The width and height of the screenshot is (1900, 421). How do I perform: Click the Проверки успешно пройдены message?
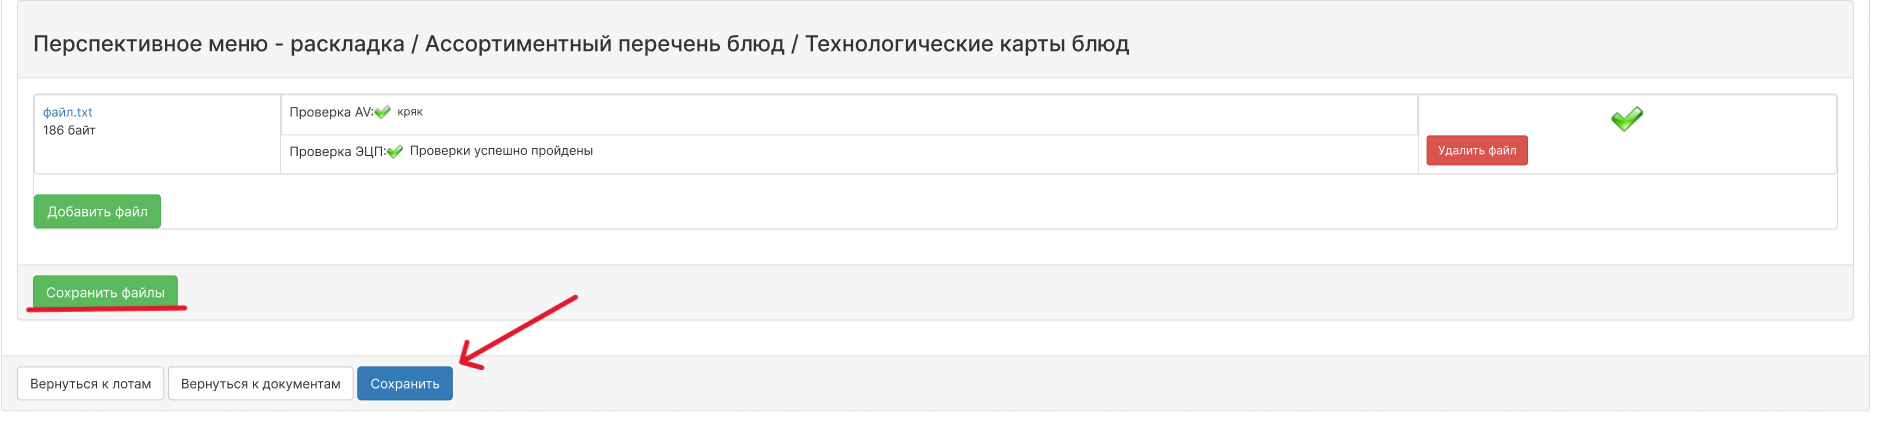(x=501, y=151)
